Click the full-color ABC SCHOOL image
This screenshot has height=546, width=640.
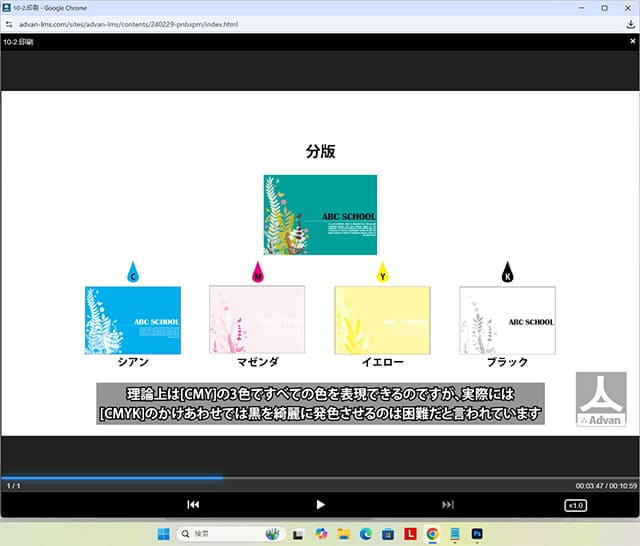[320, 215]
